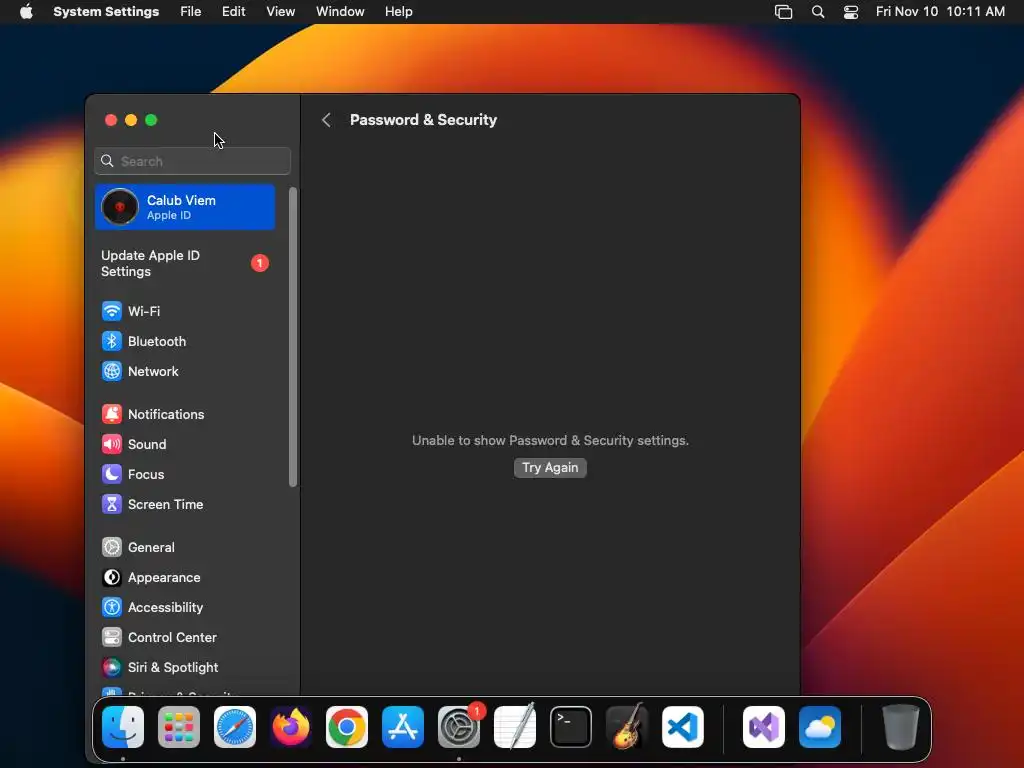Screen dimensions: 1024x768
Task: Open Control Center settings in sidebar
Action: pos(185,637)
